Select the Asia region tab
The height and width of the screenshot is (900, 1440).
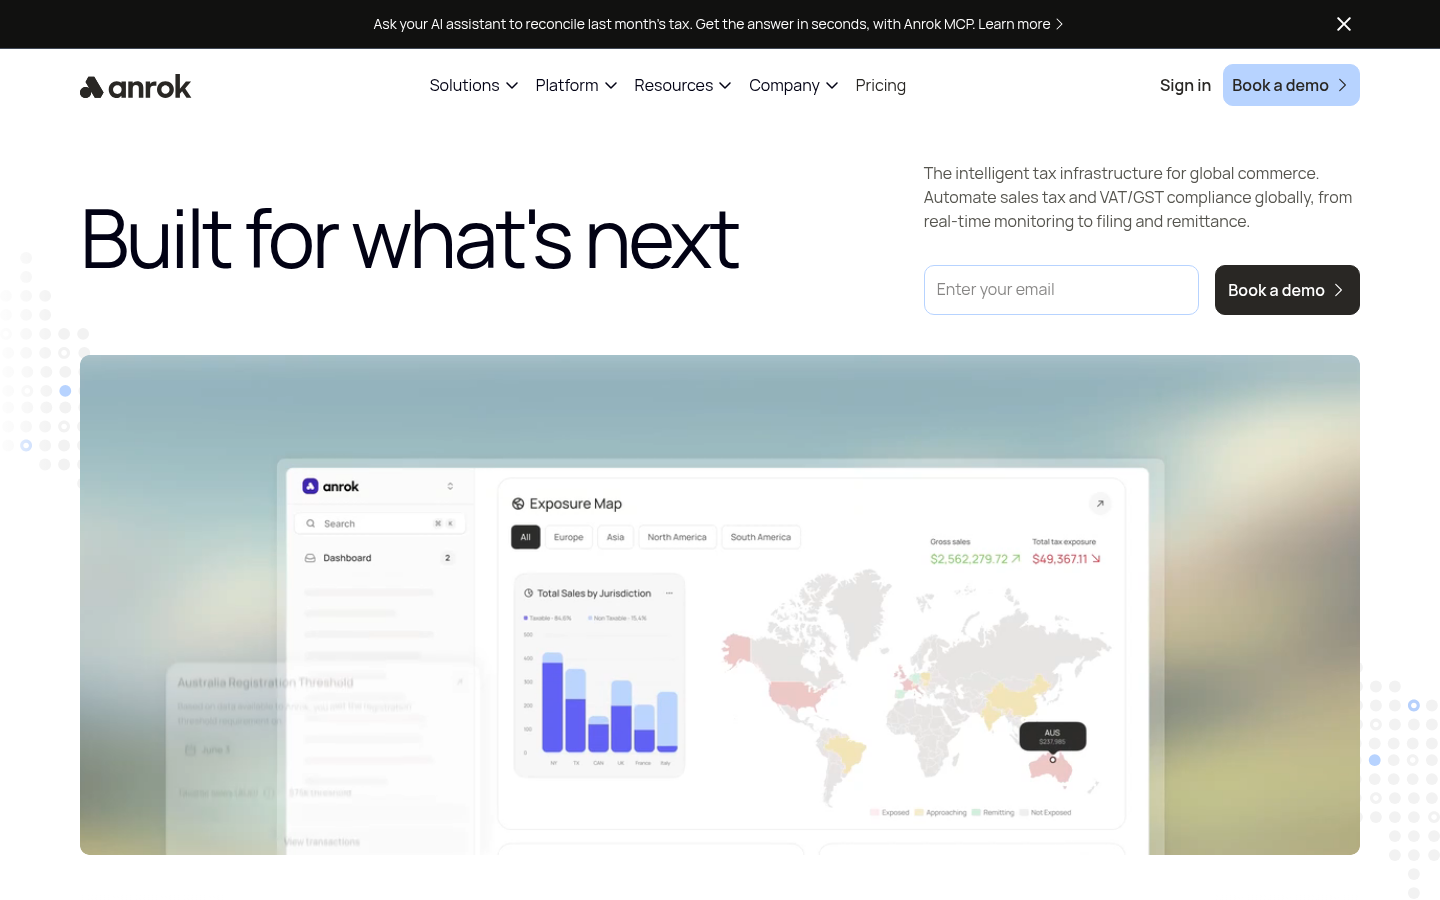click(616, 537)
